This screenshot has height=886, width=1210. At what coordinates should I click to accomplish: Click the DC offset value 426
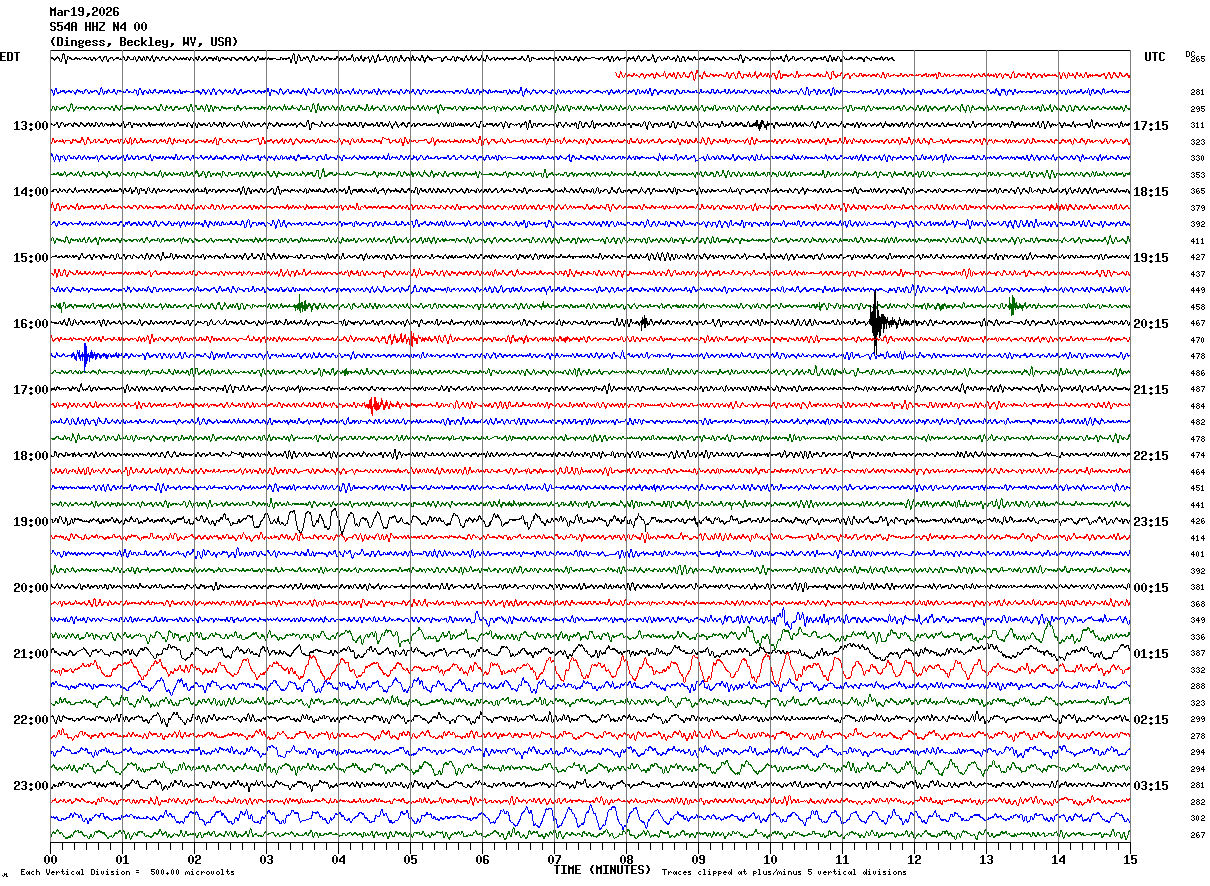coord(1197,521)
